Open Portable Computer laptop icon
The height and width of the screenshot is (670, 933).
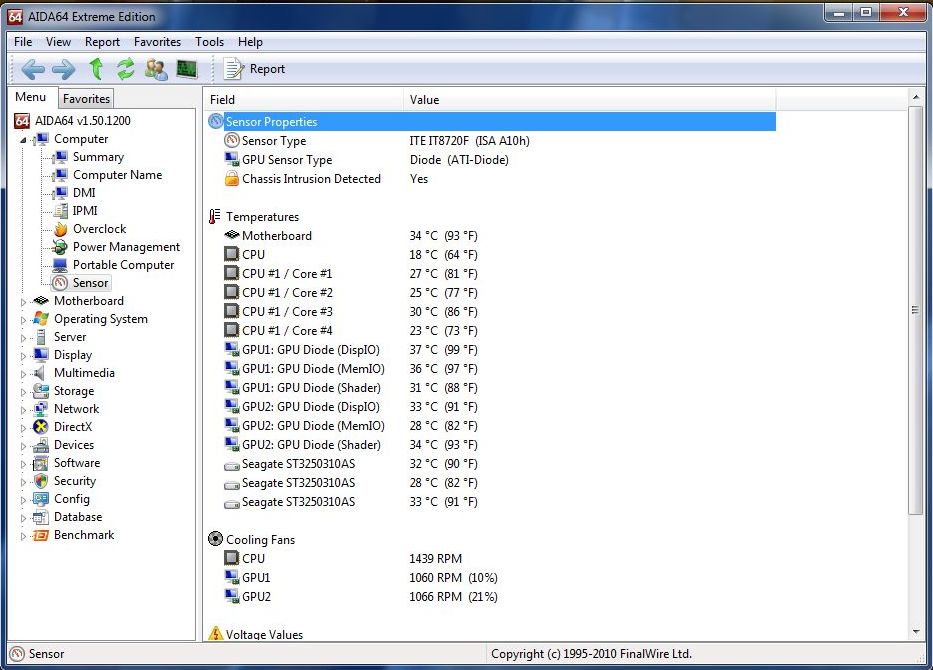tap(60, 265)
